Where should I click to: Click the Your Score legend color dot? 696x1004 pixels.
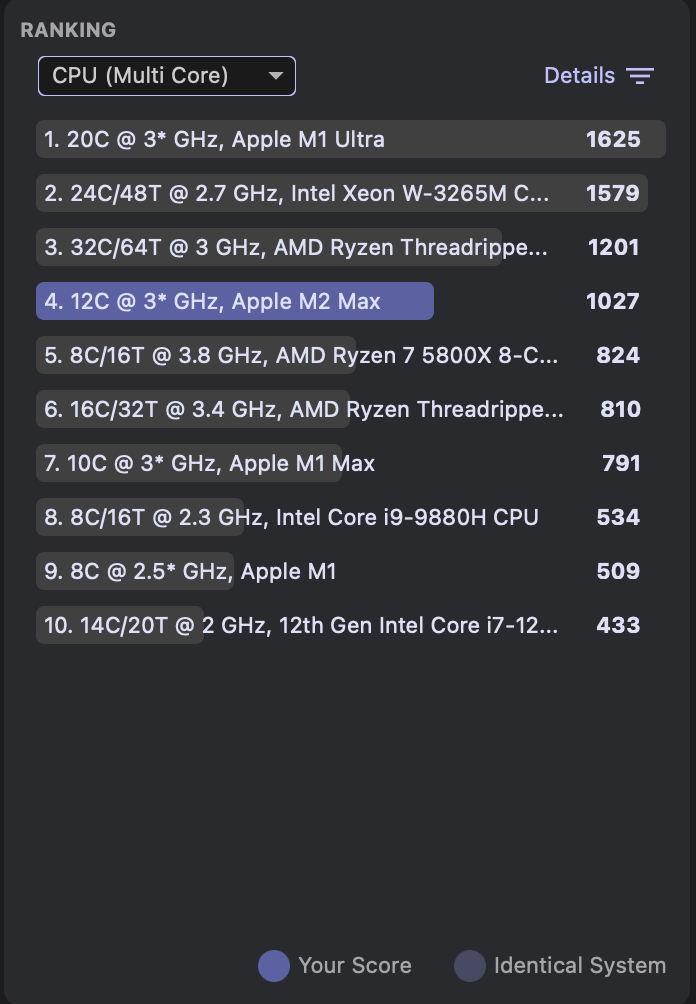pyautogui.click(x=274, y=966)
